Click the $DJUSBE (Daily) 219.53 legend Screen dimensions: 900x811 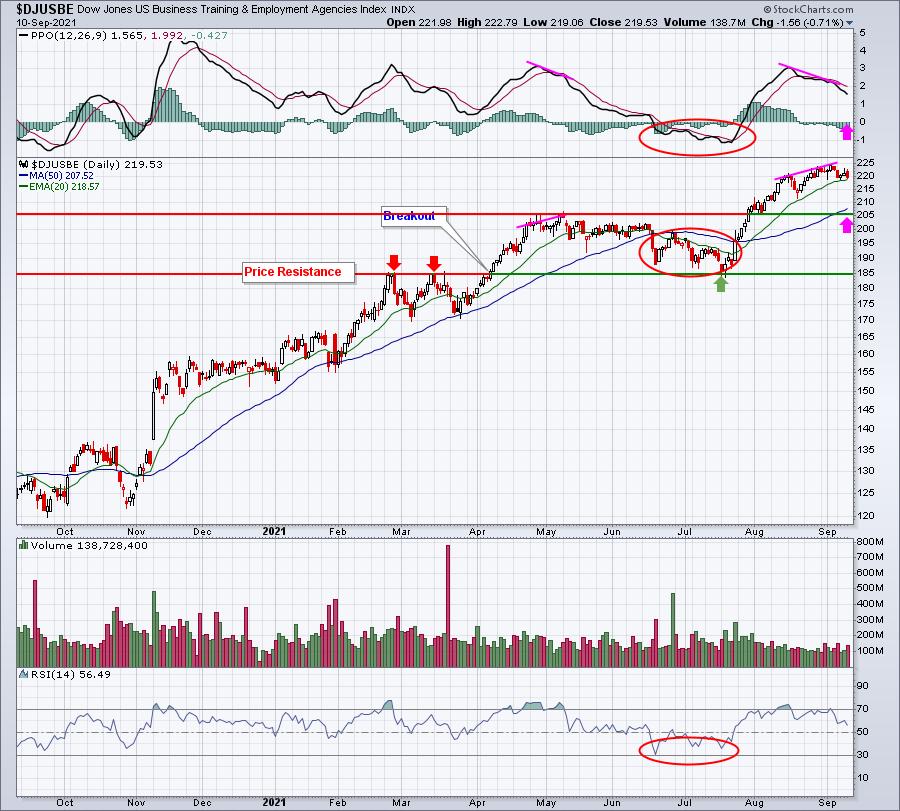[x=97, y=164]
